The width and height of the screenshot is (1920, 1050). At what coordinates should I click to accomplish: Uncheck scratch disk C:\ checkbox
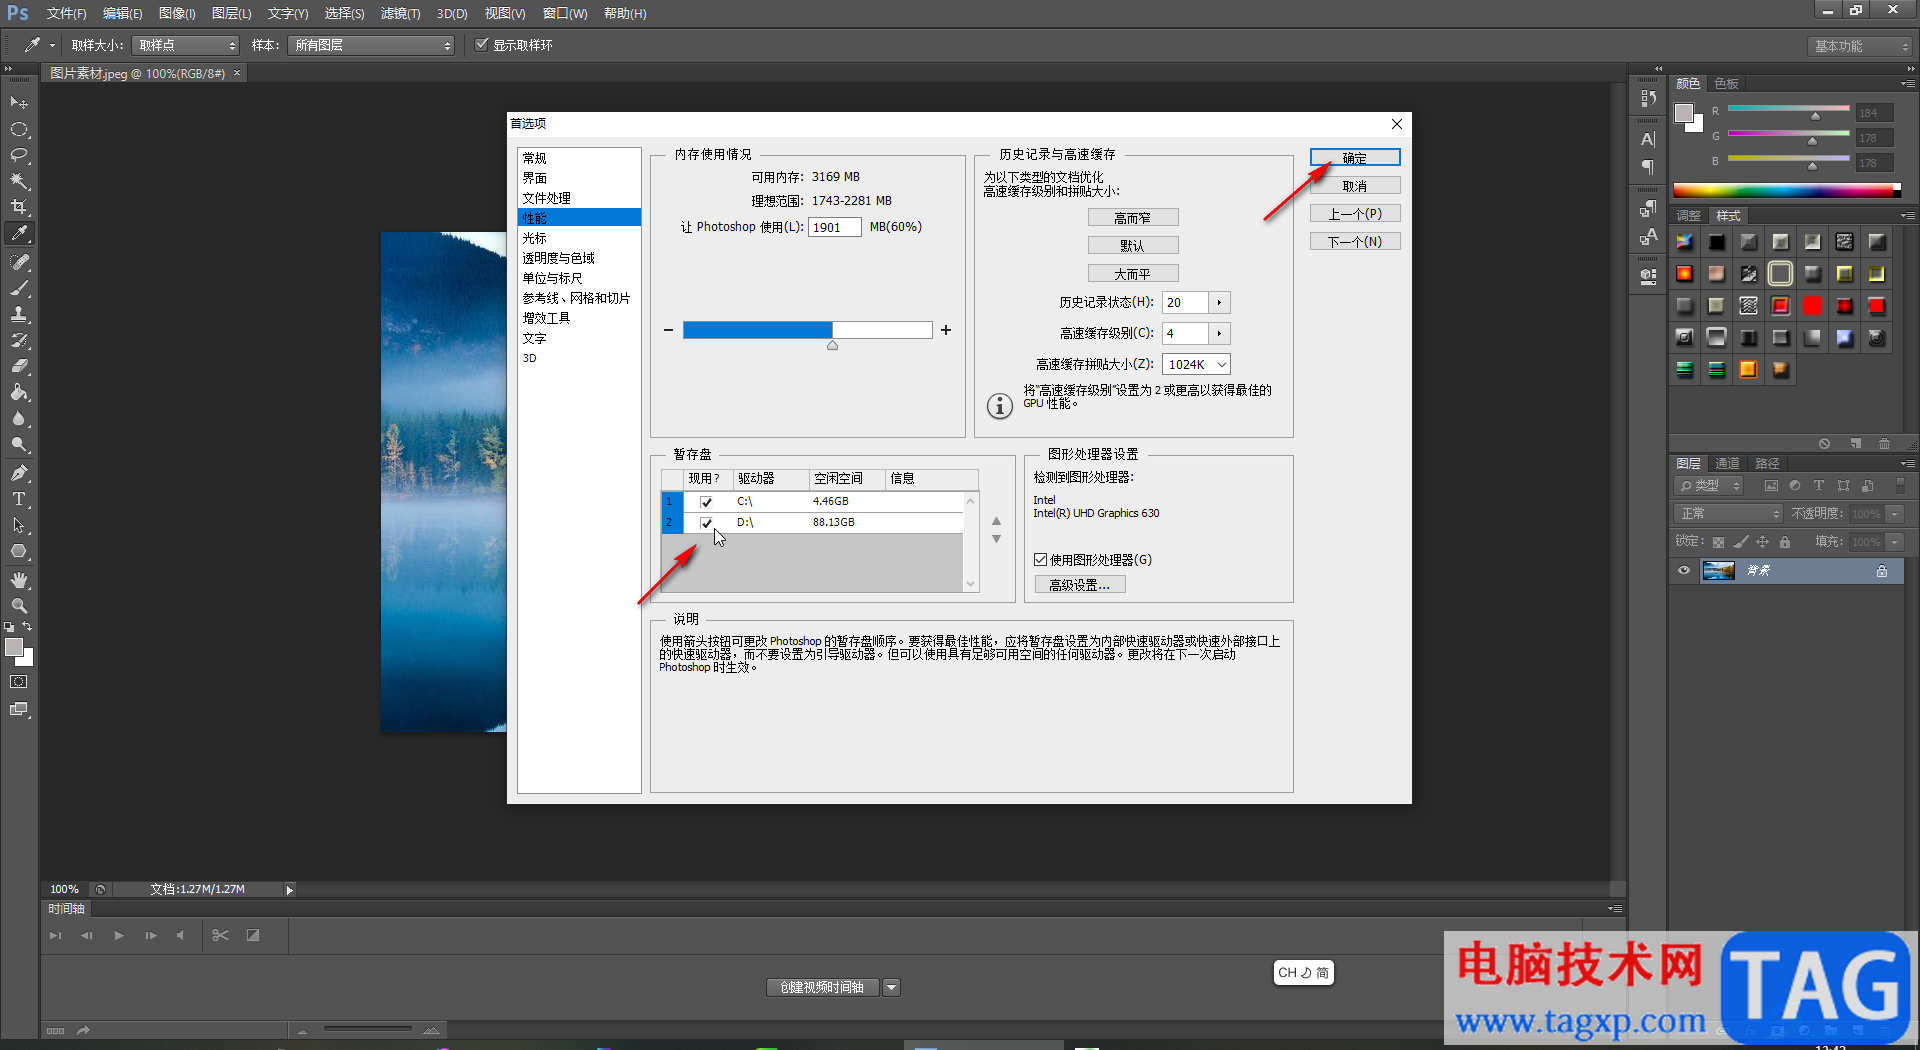[x=707, y=502]
